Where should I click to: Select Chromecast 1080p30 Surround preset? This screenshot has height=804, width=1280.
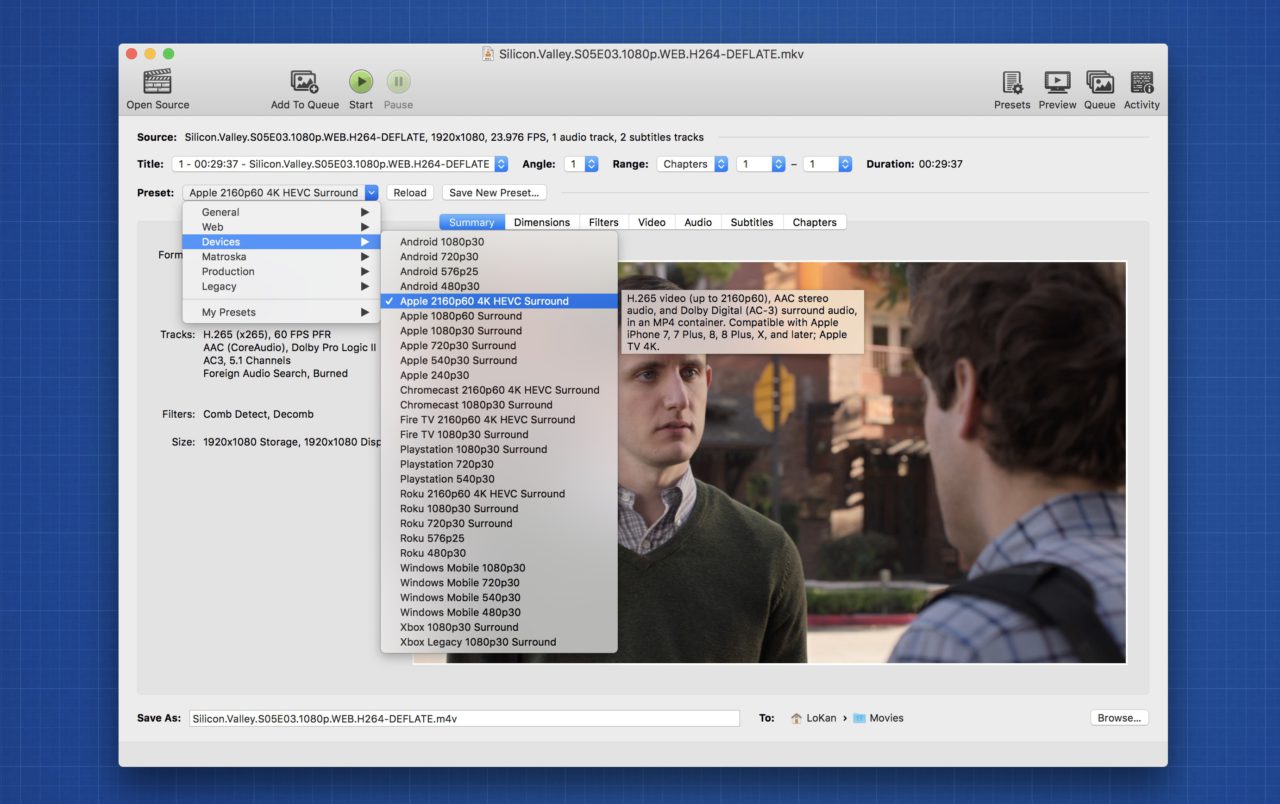[x=499, y=405]
